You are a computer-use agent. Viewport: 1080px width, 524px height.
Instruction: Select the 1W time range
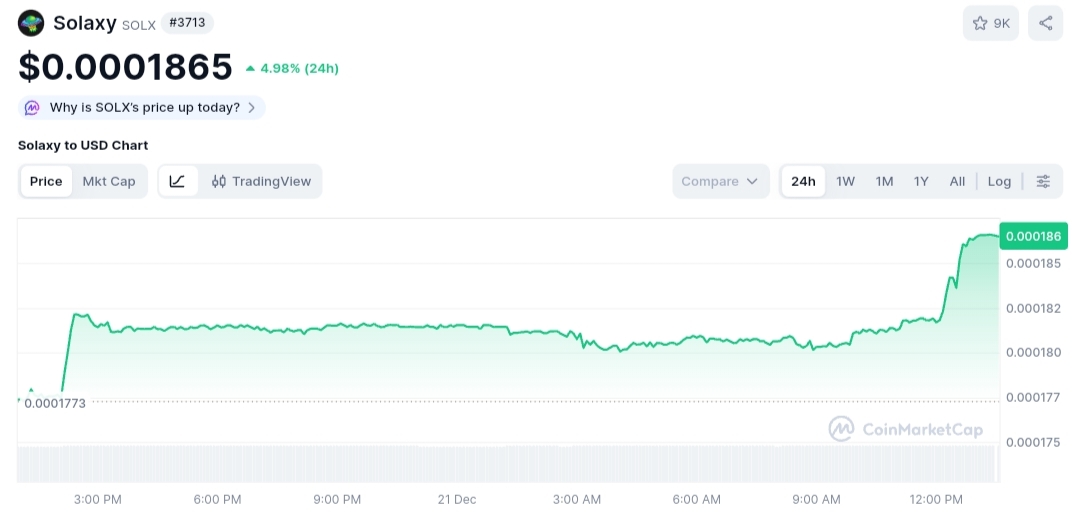click(x=845, y=181)
